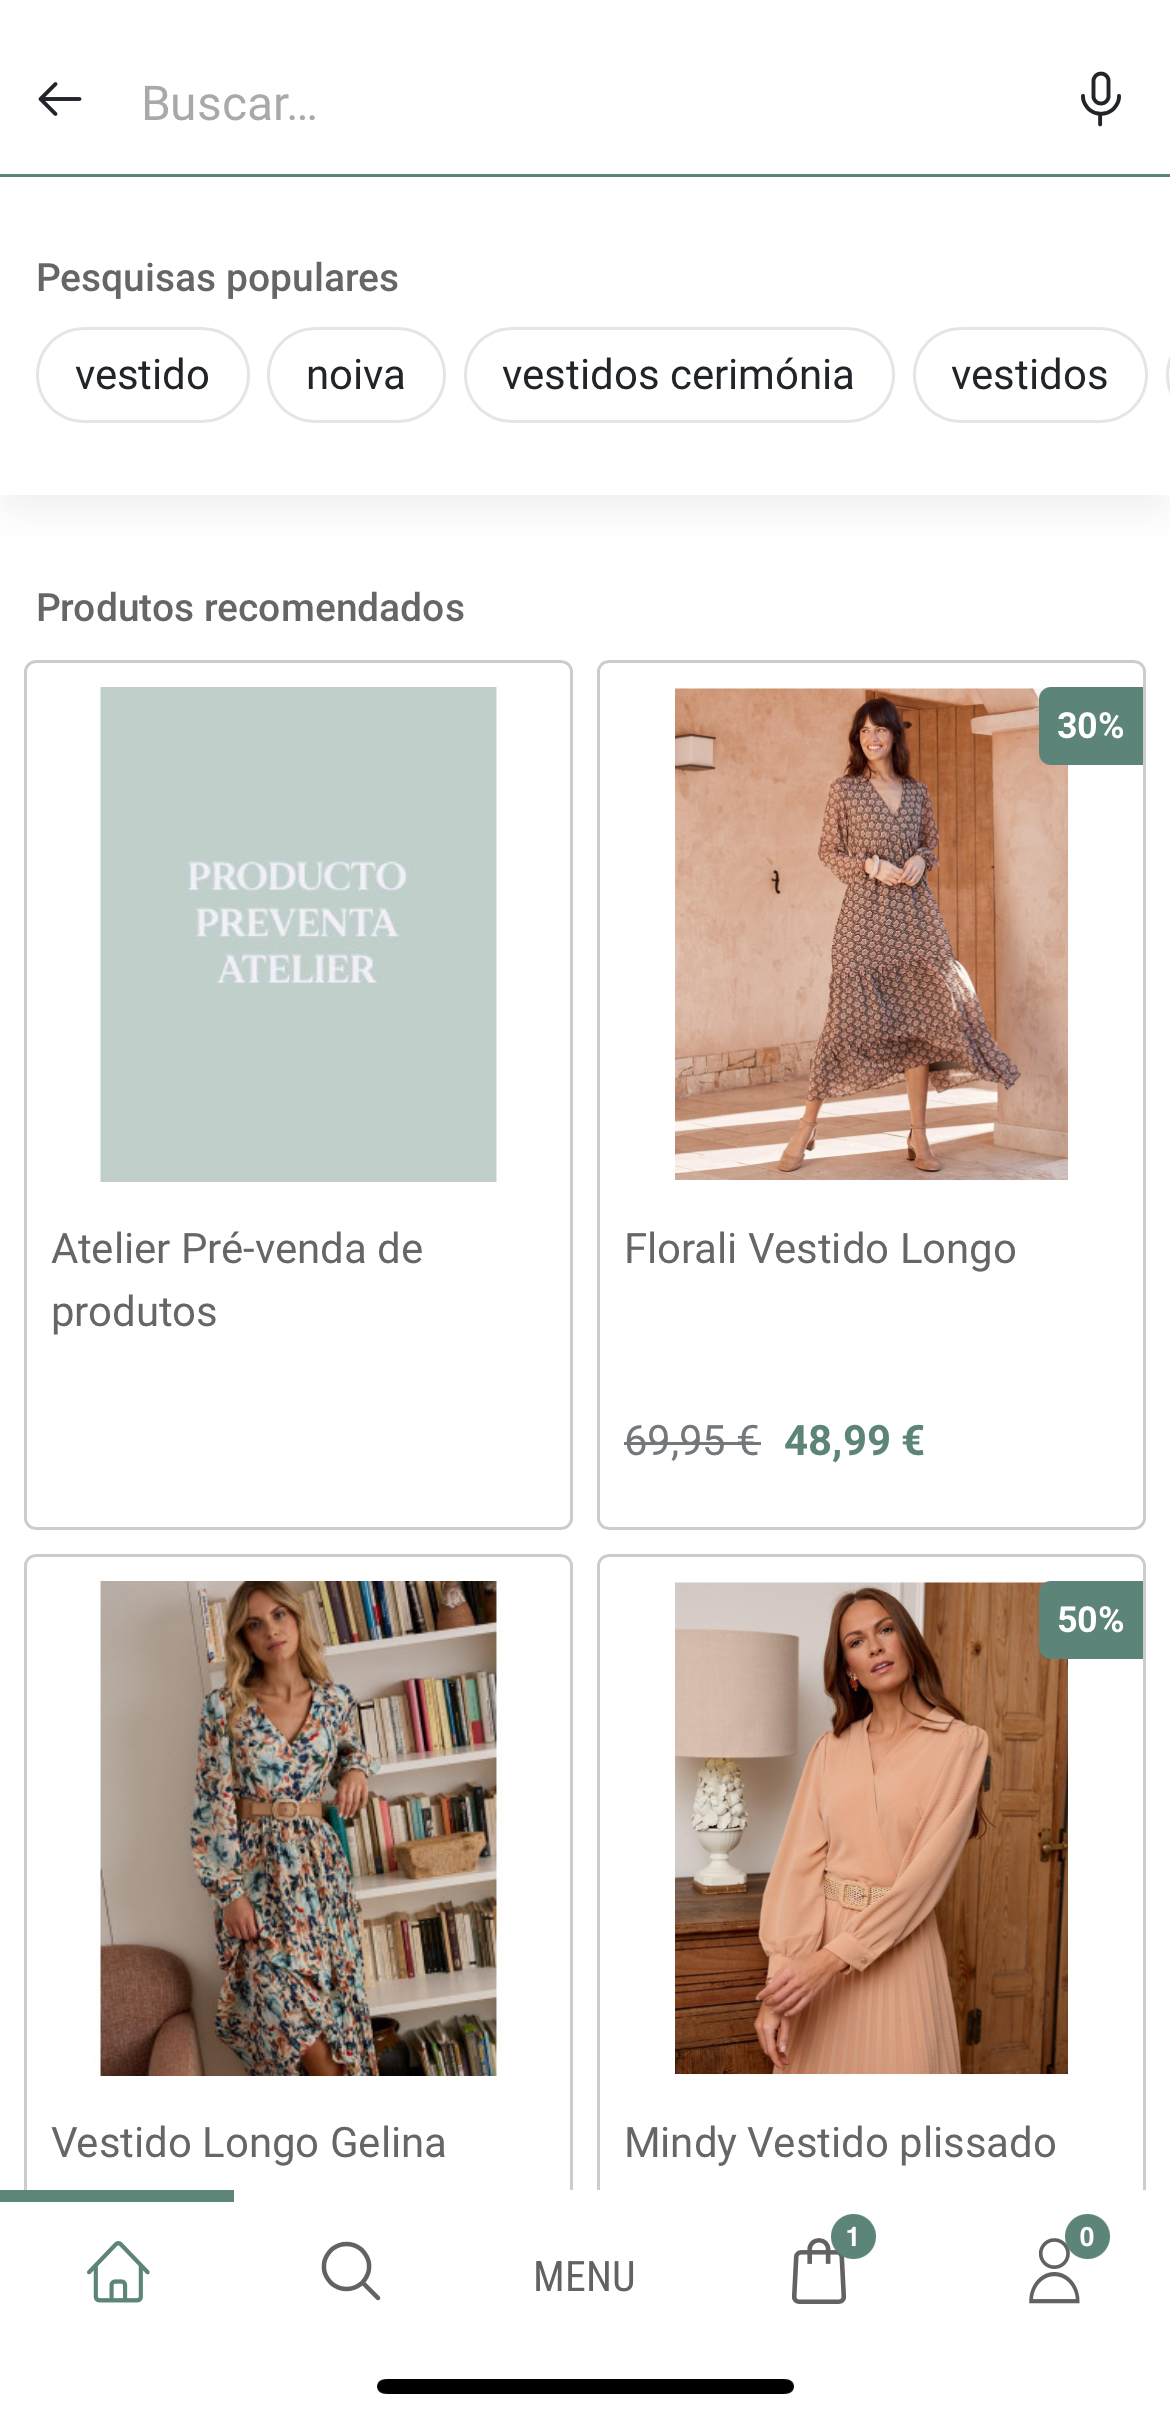
Task: Select the 'vestidos cerimónia' search chip
Action: 679,375
